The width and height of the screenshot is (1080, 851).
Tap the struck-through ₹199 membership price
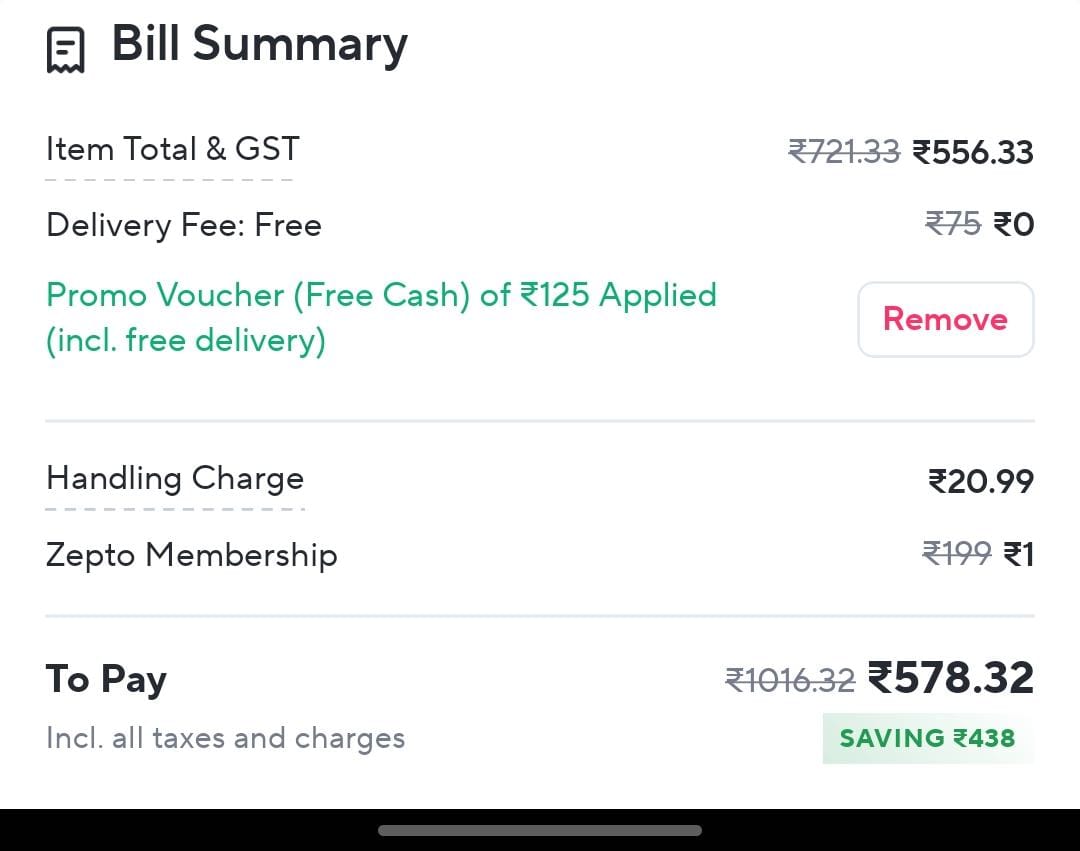click(x=956, y=553)
